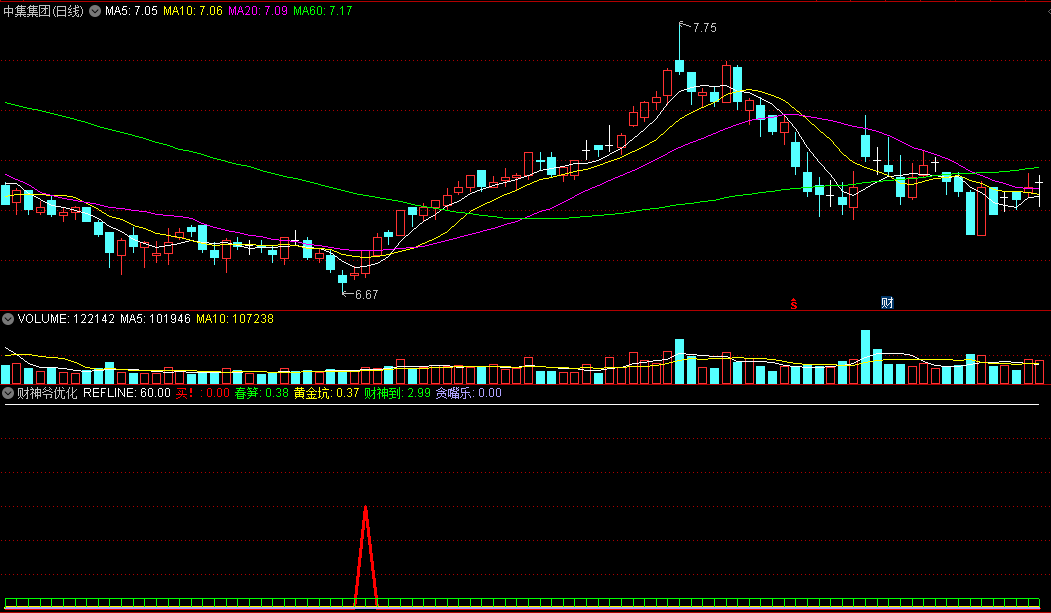Select the 中集集团(日线) chart title
Image resolution: width=1051 pixels, height=613 pixels.
pos(44,11)
